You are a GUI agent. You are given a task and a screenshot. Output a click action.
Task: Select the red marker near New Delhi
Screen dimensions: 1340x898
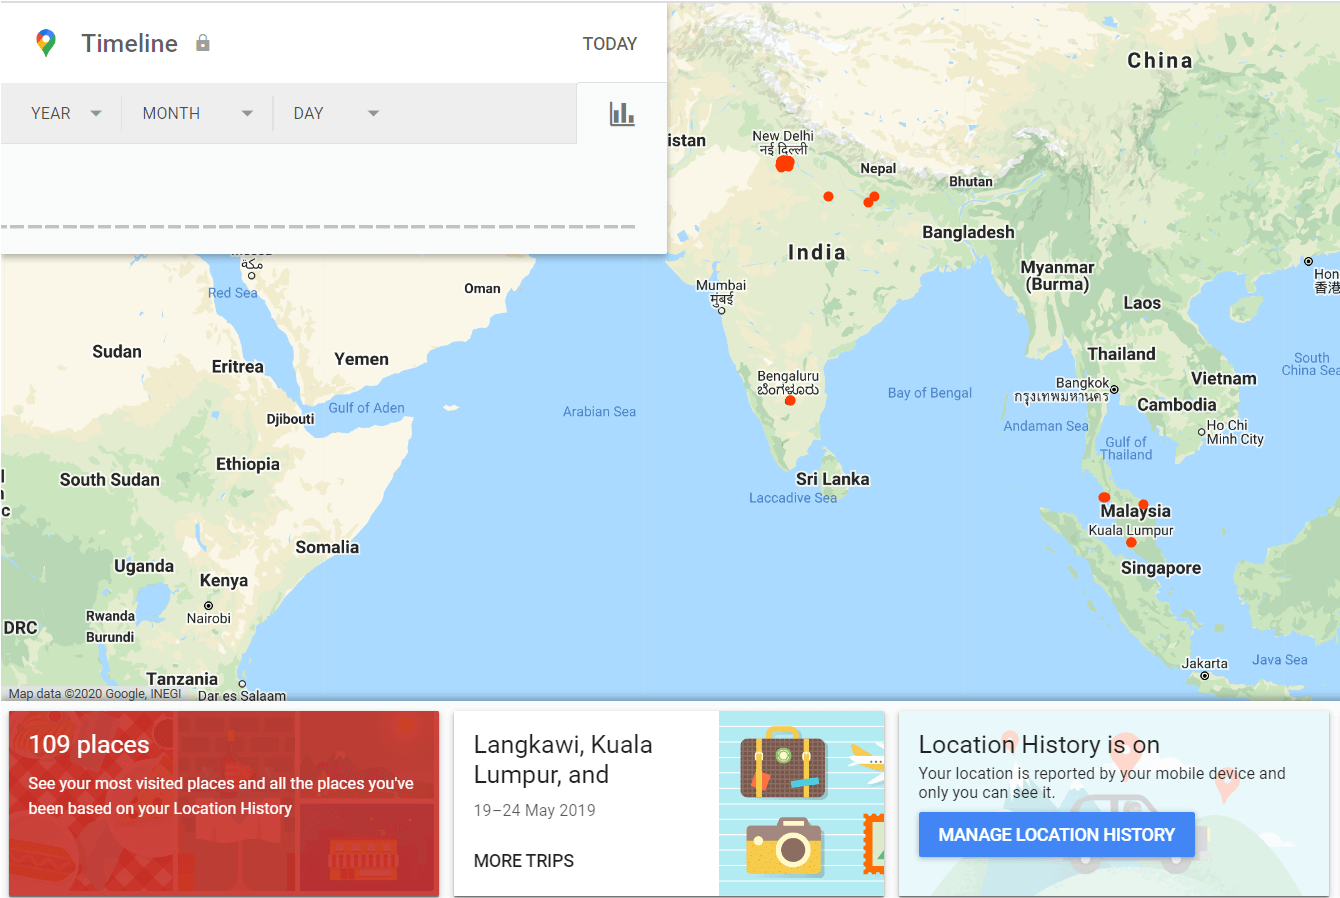tap(785, 163)
